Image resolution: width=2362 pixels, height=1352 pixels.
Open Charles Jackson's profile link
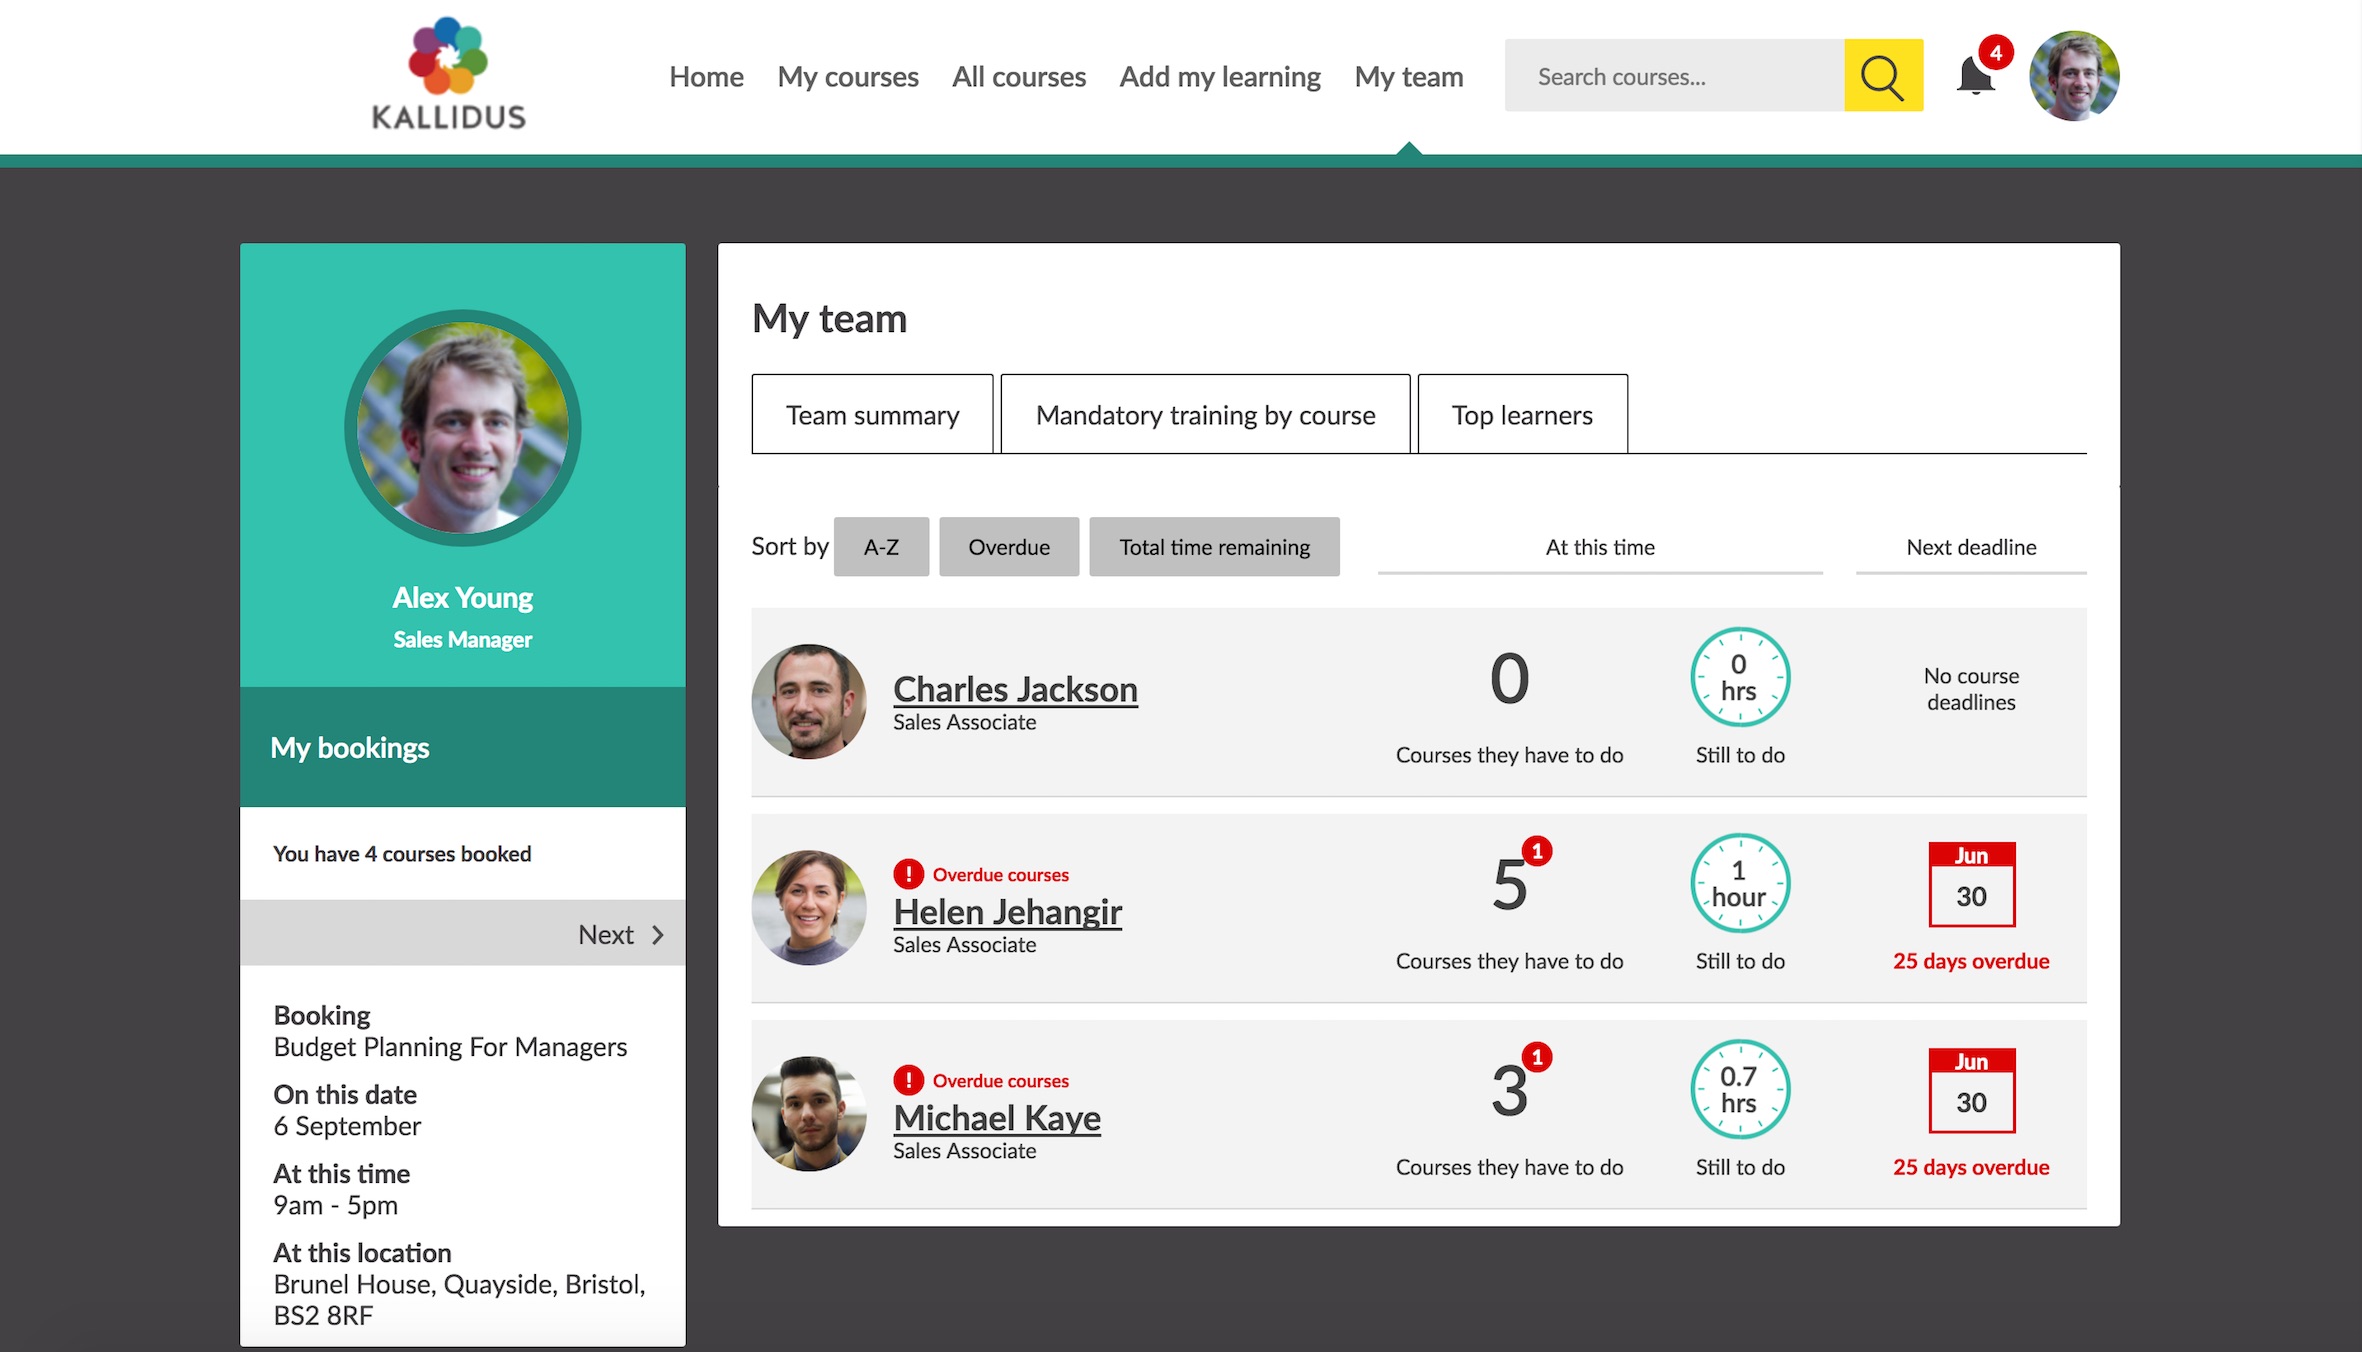click(x=1015, y=689)
